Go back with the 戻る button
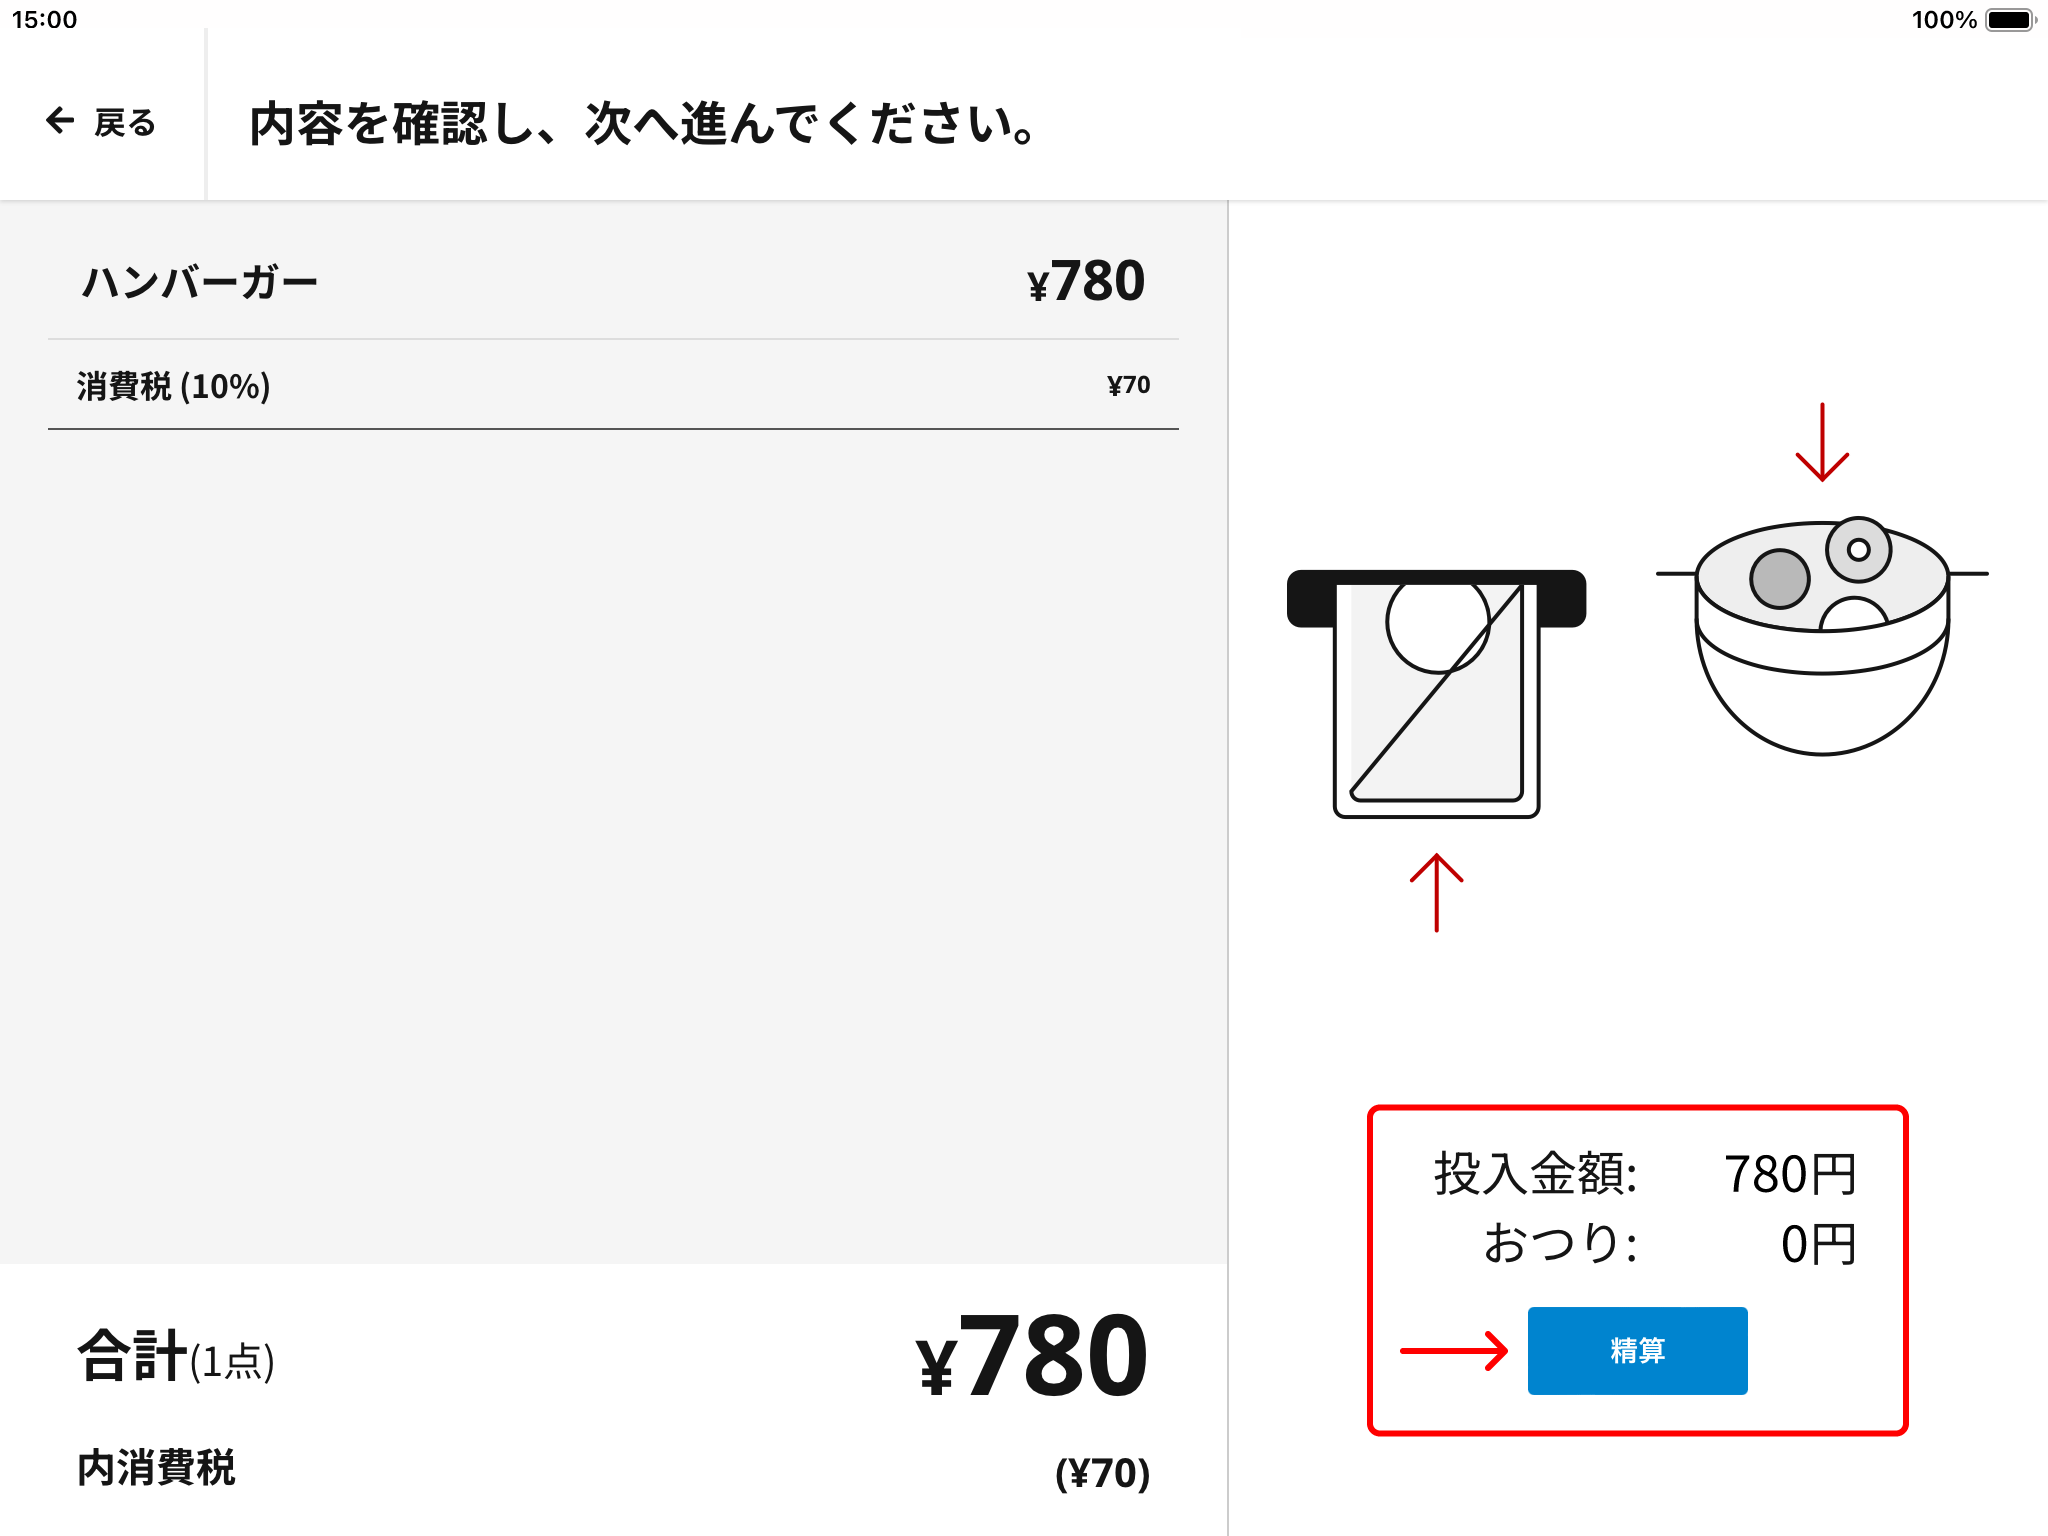 tap(101, 122)
